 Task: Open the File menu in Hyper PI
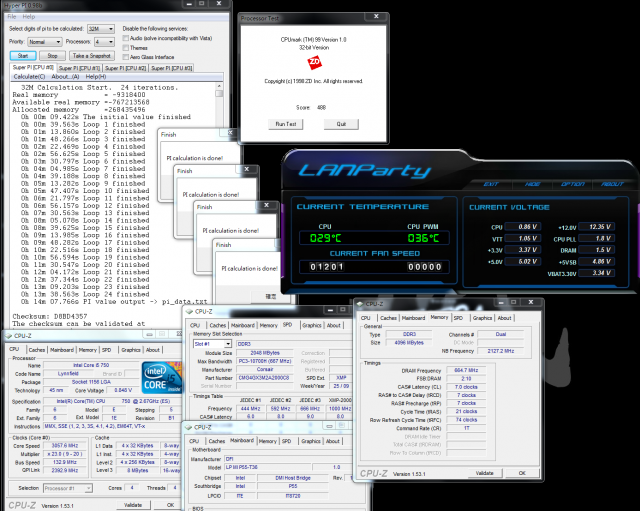(12, 17)
